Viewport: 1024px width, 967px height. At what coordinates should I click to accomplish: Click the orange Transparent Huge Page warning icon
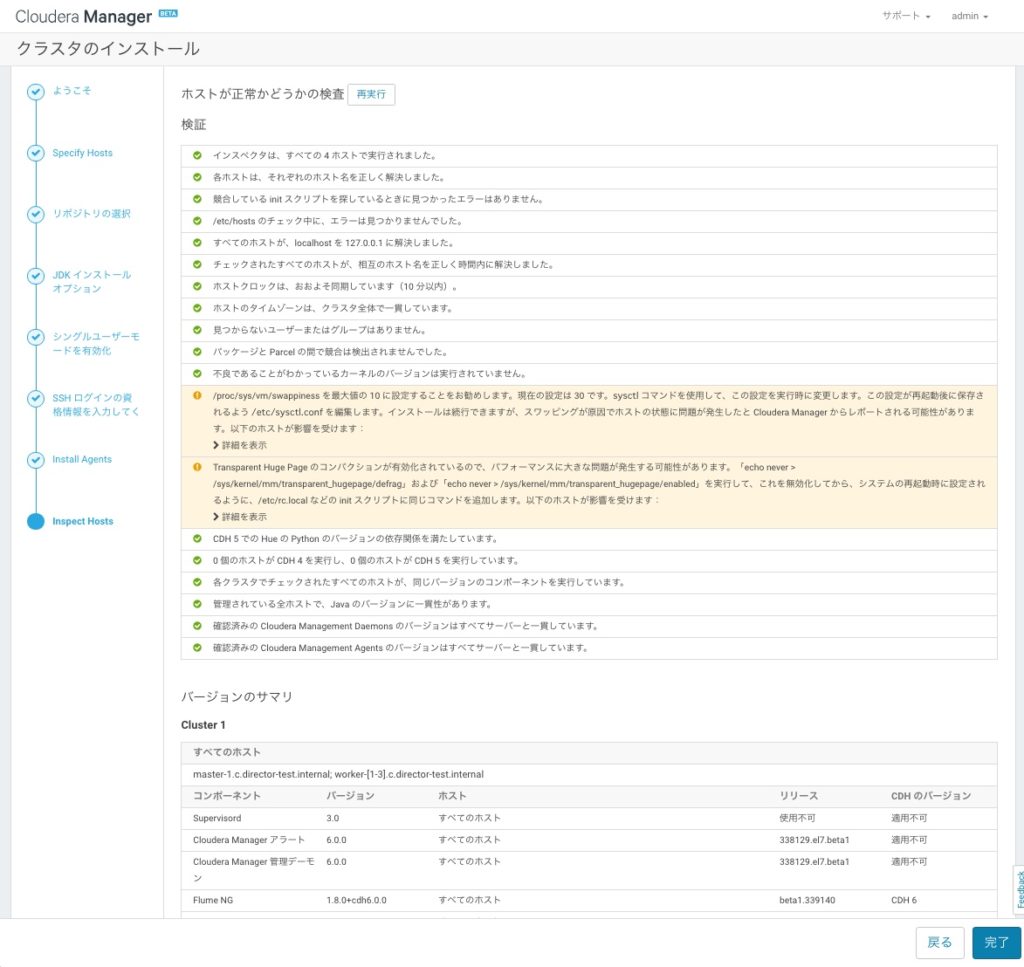[197, 467]
